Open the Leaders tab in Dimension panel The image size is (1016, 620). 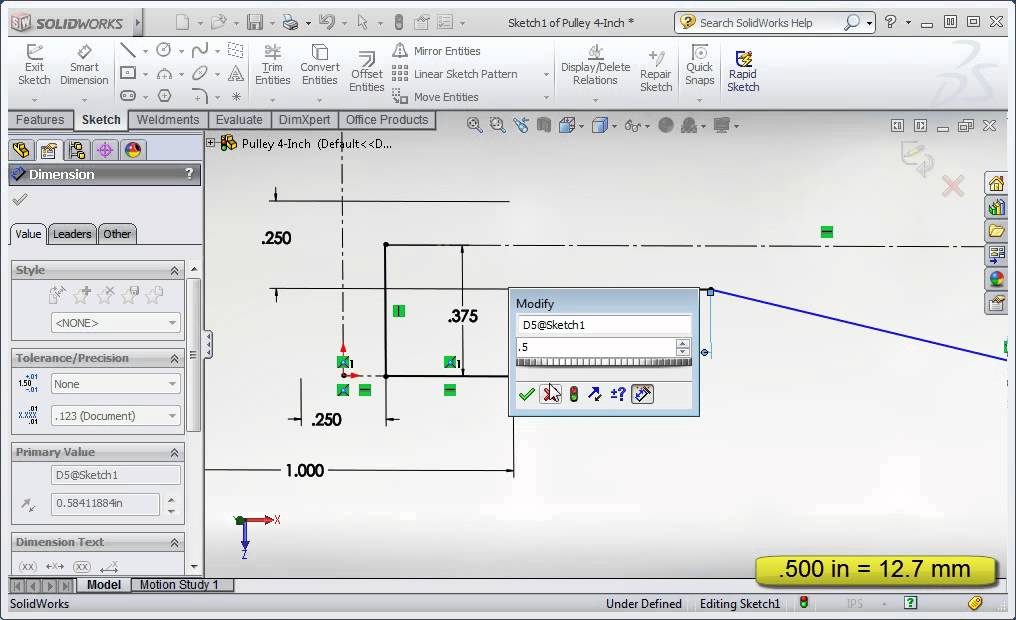[x=71, y=234]
